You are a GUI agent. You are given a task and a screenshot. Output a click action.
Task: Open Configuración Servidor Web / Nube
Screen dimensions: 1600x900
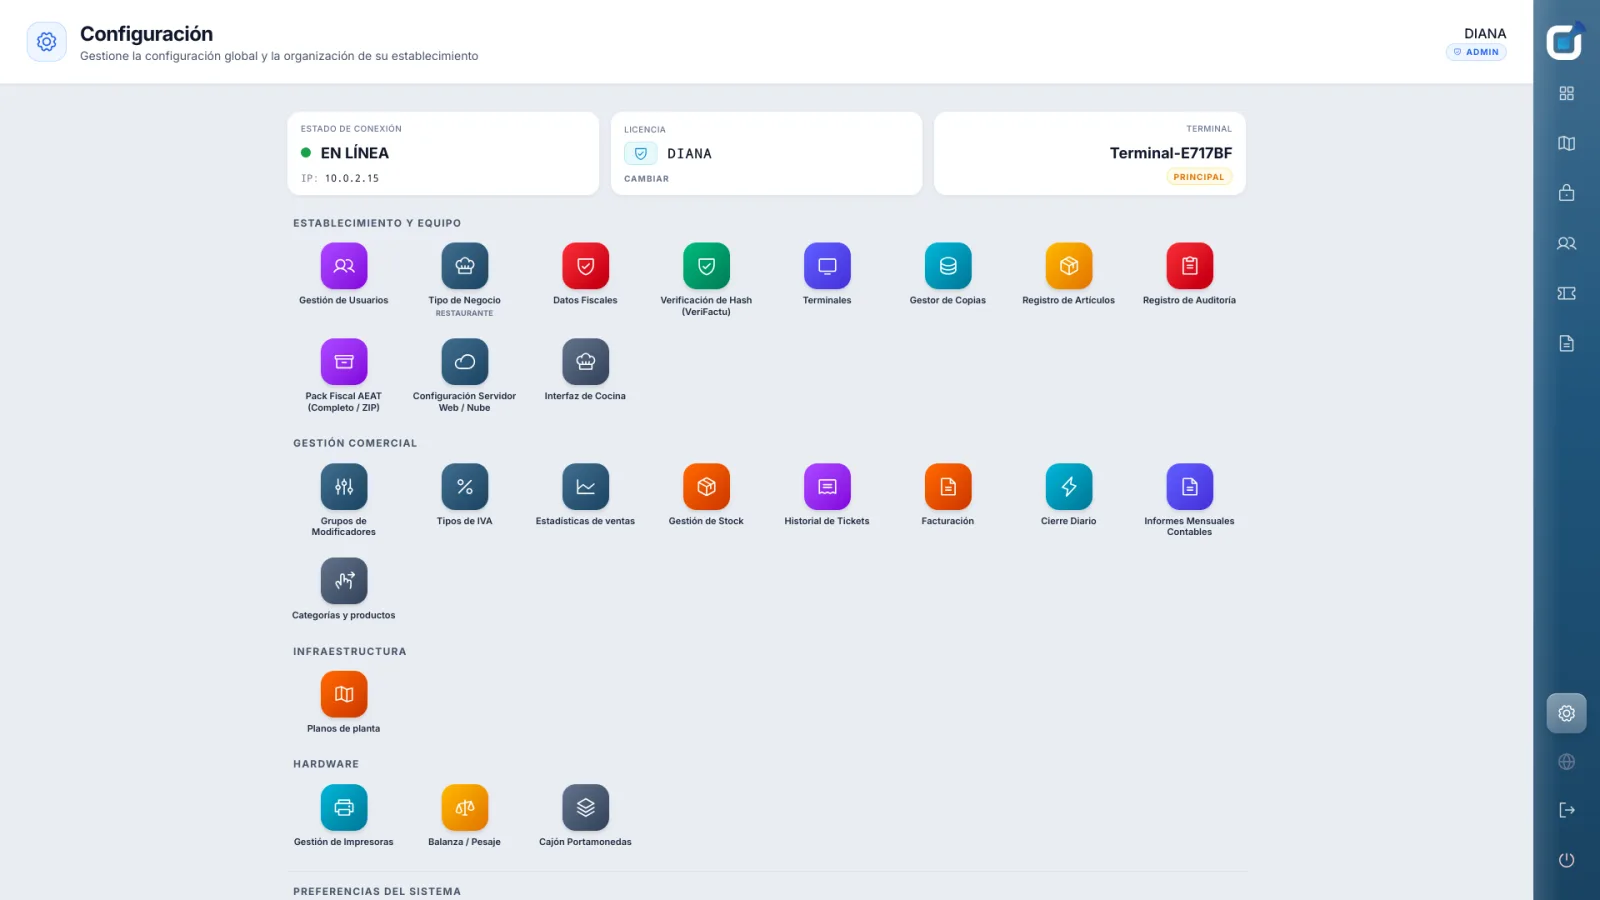(x=465, y=362)
